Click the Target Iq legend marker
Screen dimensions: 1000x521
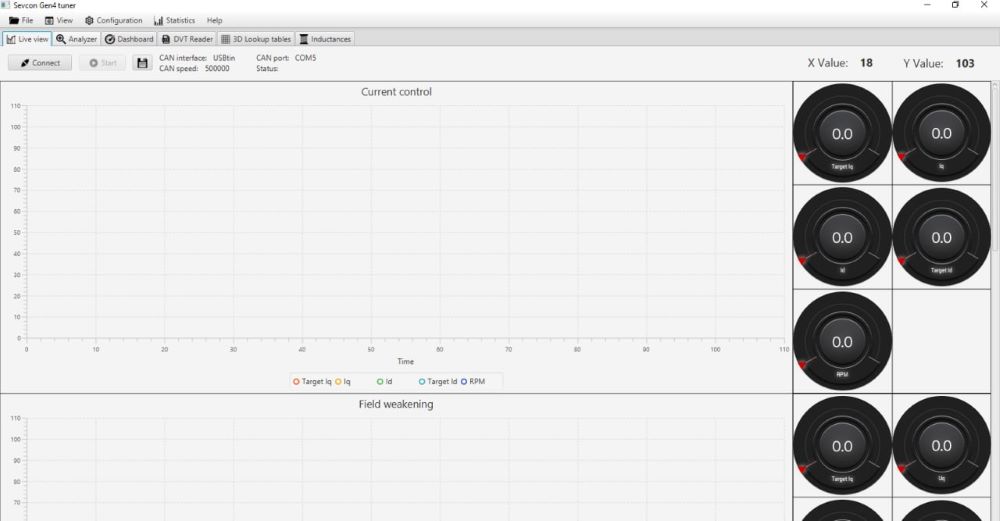[296, 381]
